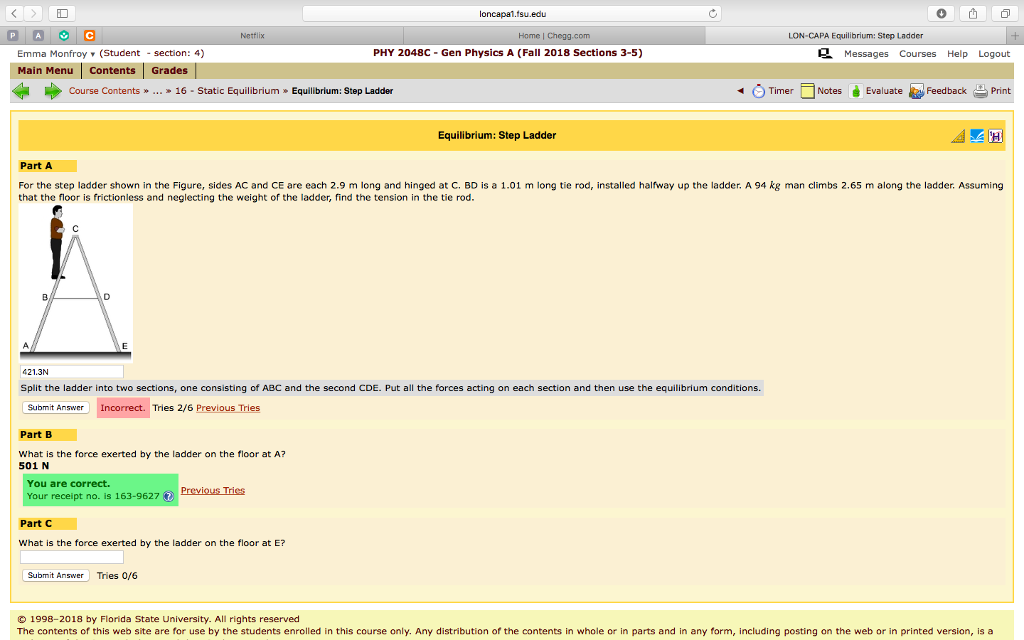1024x640 pixels.
Task: Open the Contents menu item
Action: (x=112, y=71)
